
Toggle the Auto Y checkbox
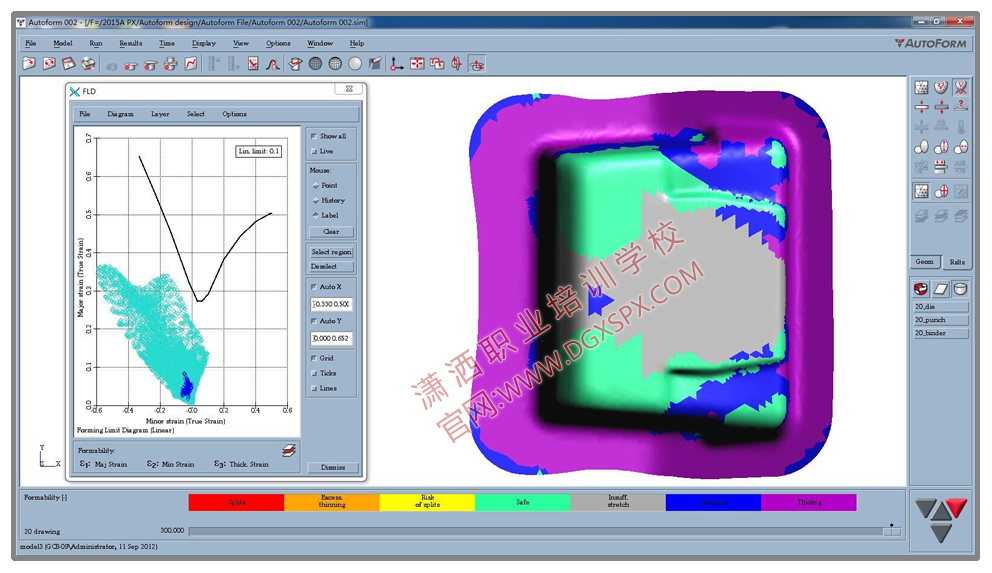tap(314, 321)
